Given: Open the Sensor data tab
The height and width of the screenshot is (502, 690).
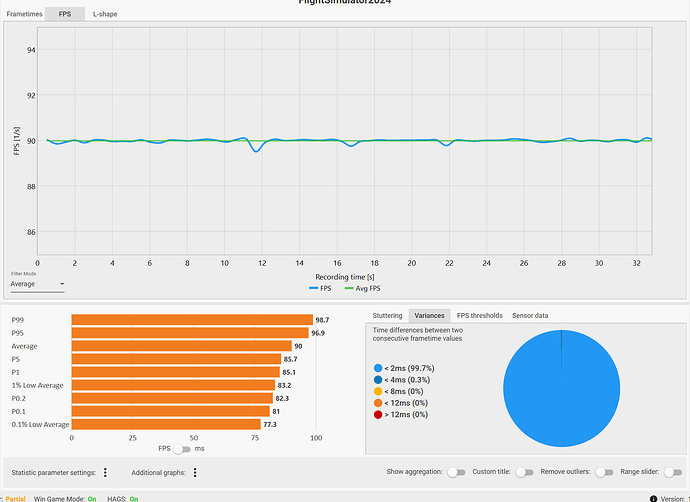Looking at the screenshot, I should 530,315.
